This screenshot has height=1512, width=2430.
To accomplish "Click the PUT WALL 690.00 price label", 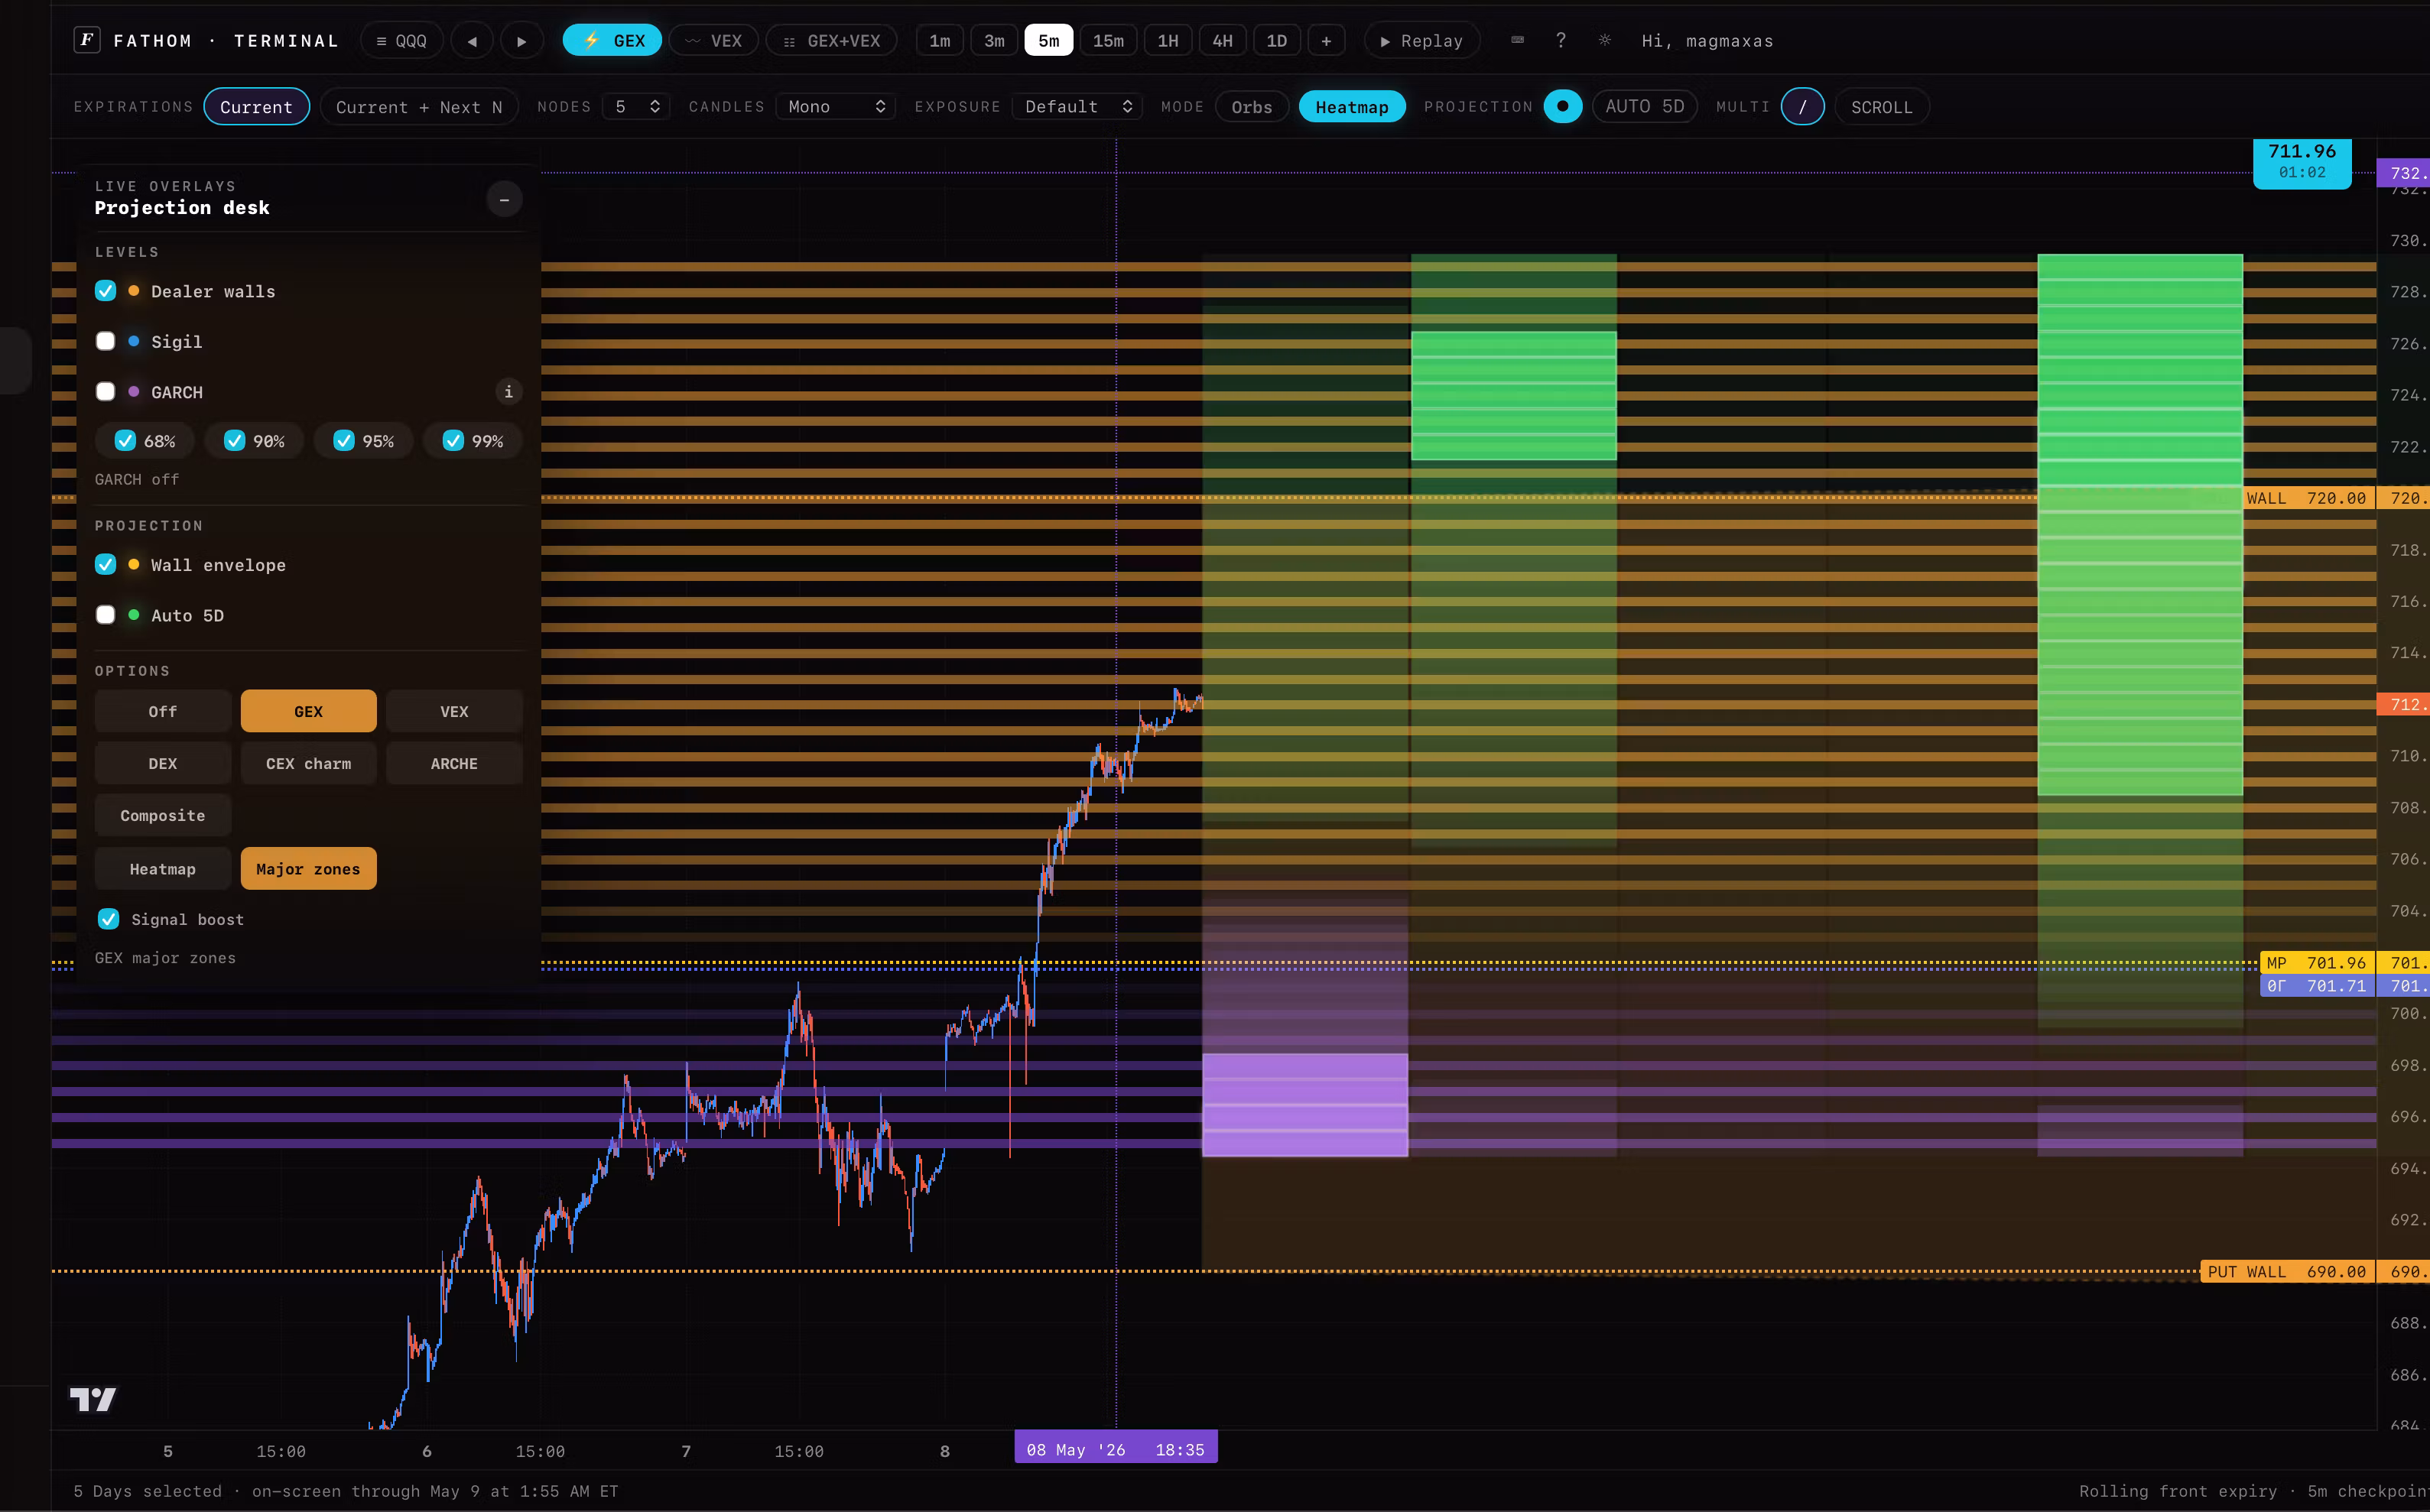I will [2288, 1272].
